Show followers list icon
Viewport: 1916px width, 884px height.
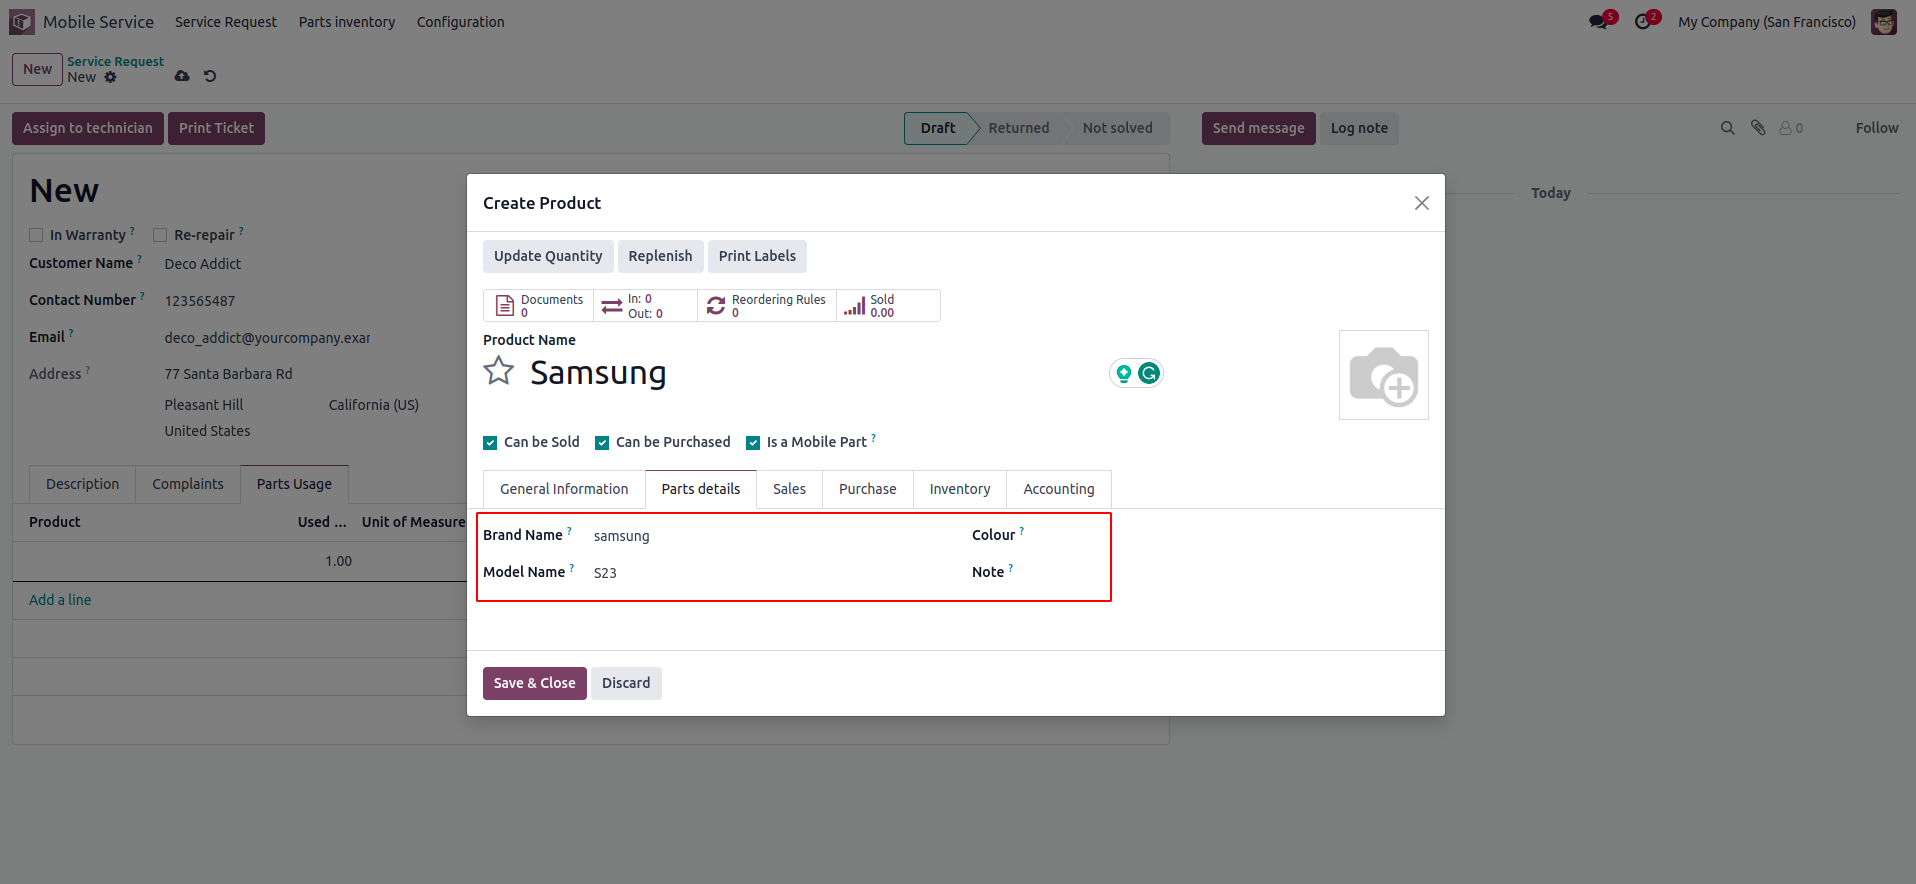1791,128
